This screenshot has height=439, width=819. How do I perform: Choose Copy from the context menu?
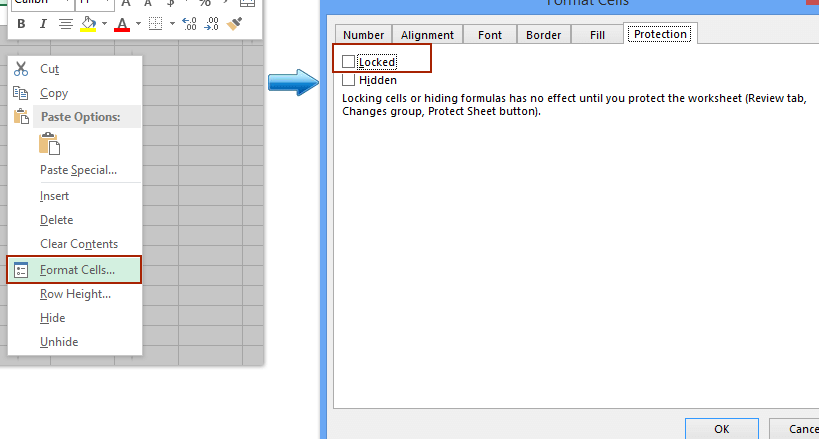click(54, 93)
